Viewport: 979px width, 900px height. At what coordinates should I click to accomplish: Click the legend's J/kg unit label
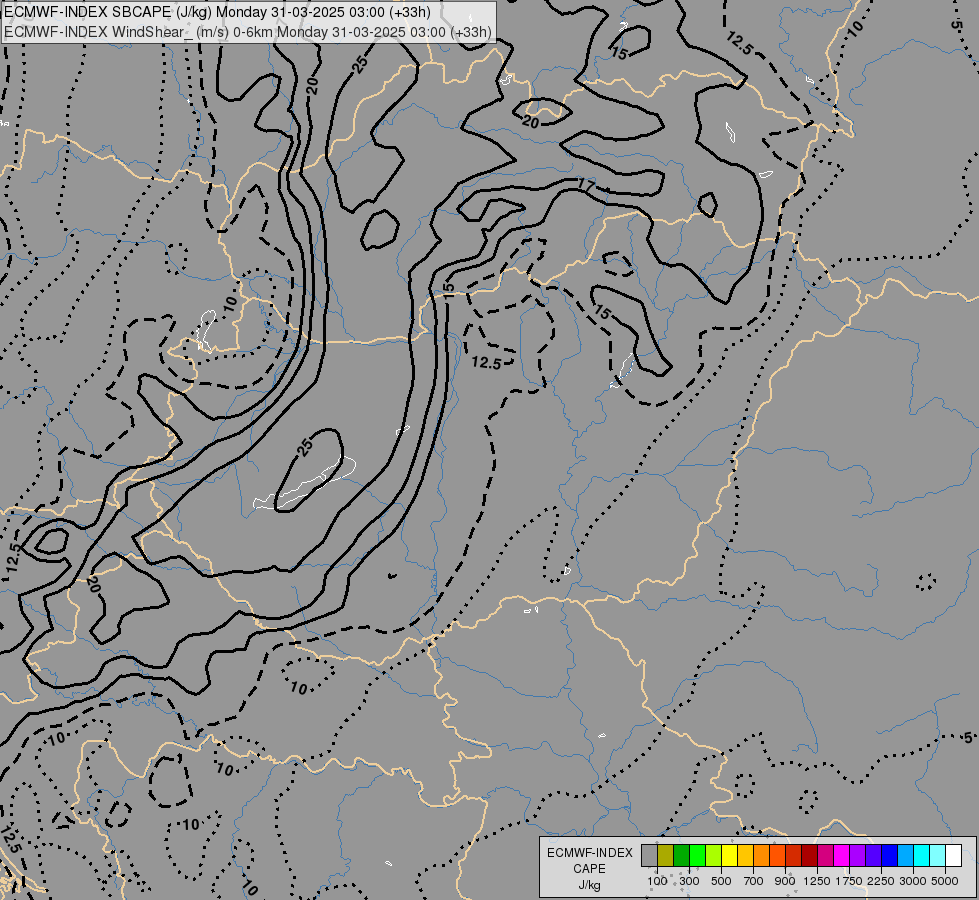(589, 885)
